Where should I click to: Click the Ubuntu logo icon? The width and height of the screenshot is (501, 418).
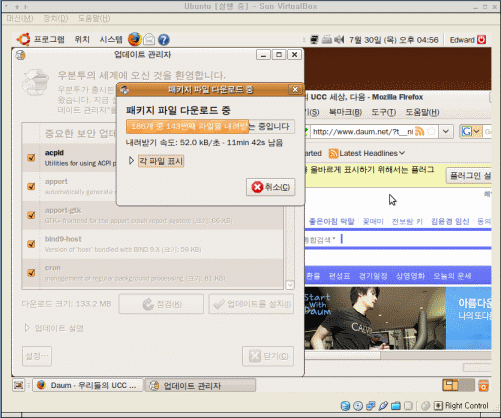coord(23,39)
